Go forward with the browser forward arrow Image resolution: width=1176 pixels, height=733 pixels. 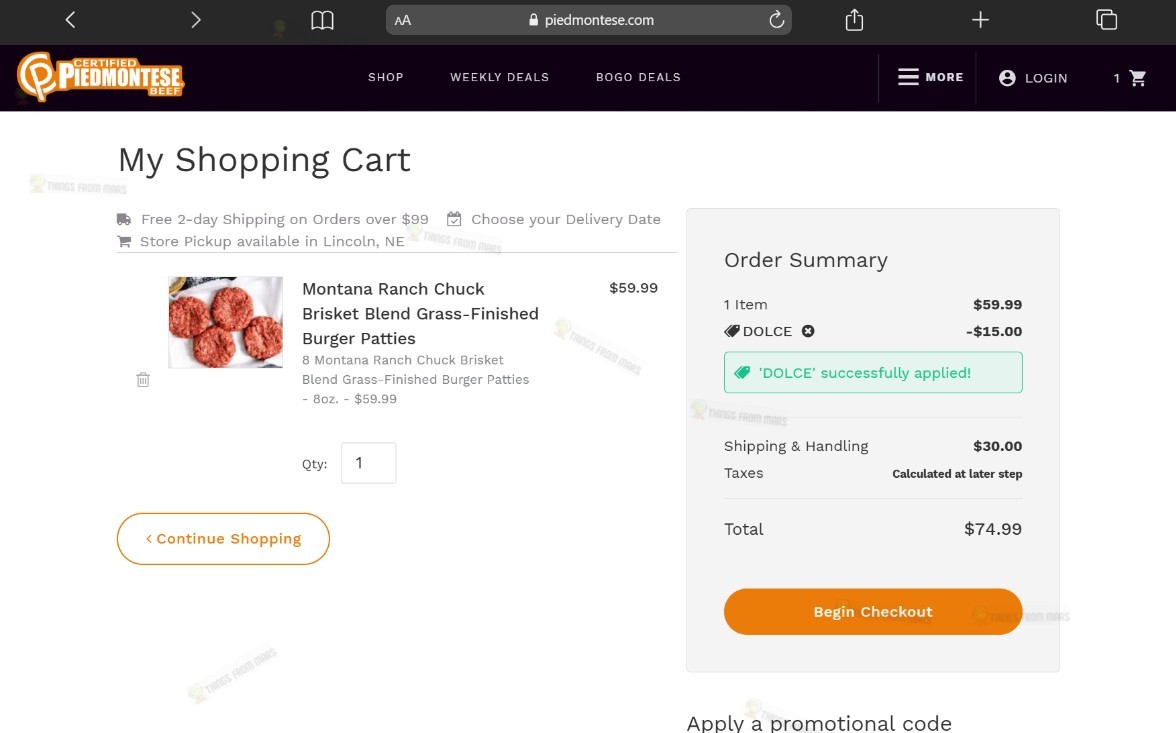click(196, 20)
